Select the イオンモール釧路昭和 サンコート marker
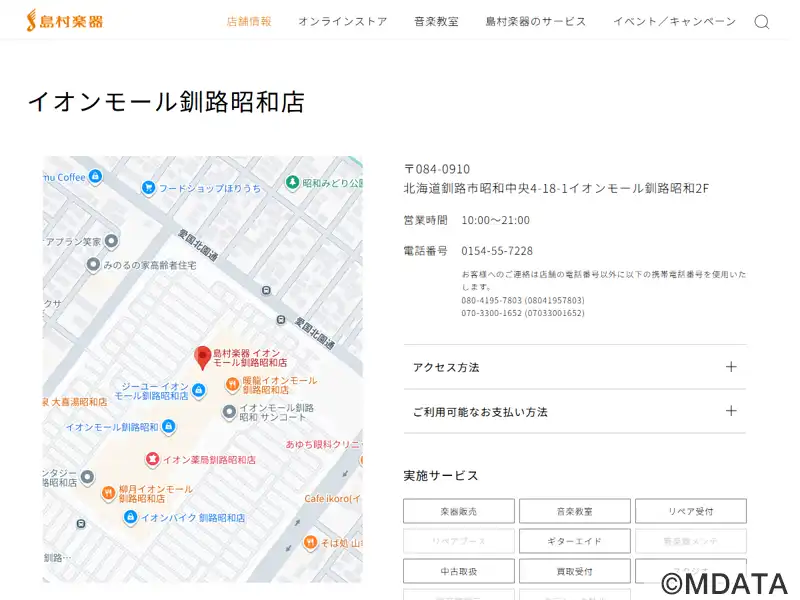The image size is (800, 600). coord(229,411)
